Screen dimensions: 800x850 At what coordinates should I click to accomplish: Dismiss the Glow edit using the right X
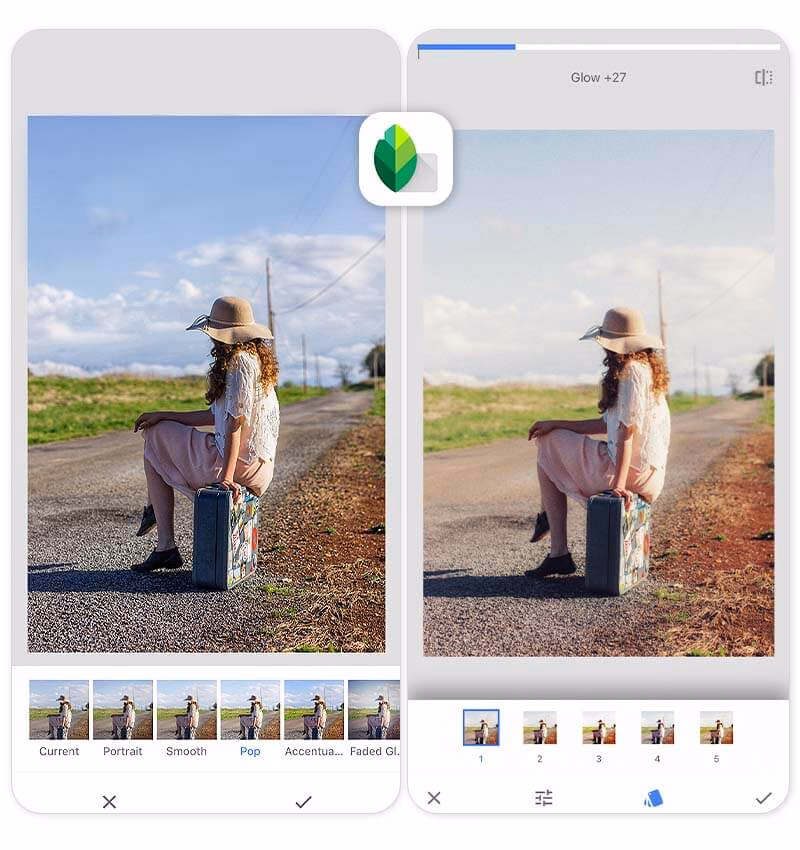click(434, 798)
